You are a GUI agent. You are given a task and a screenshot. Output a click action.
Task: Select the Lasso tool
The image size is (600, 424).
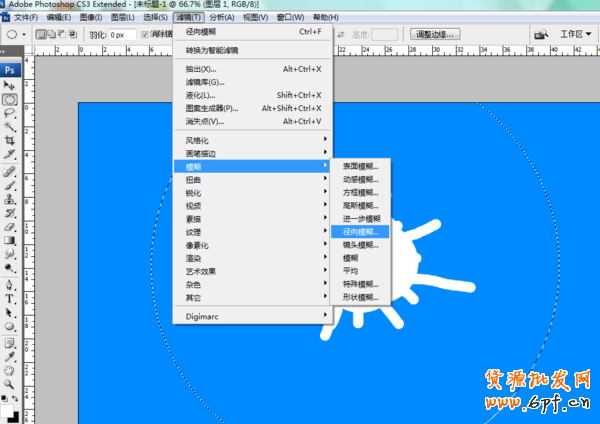[9, 114]
